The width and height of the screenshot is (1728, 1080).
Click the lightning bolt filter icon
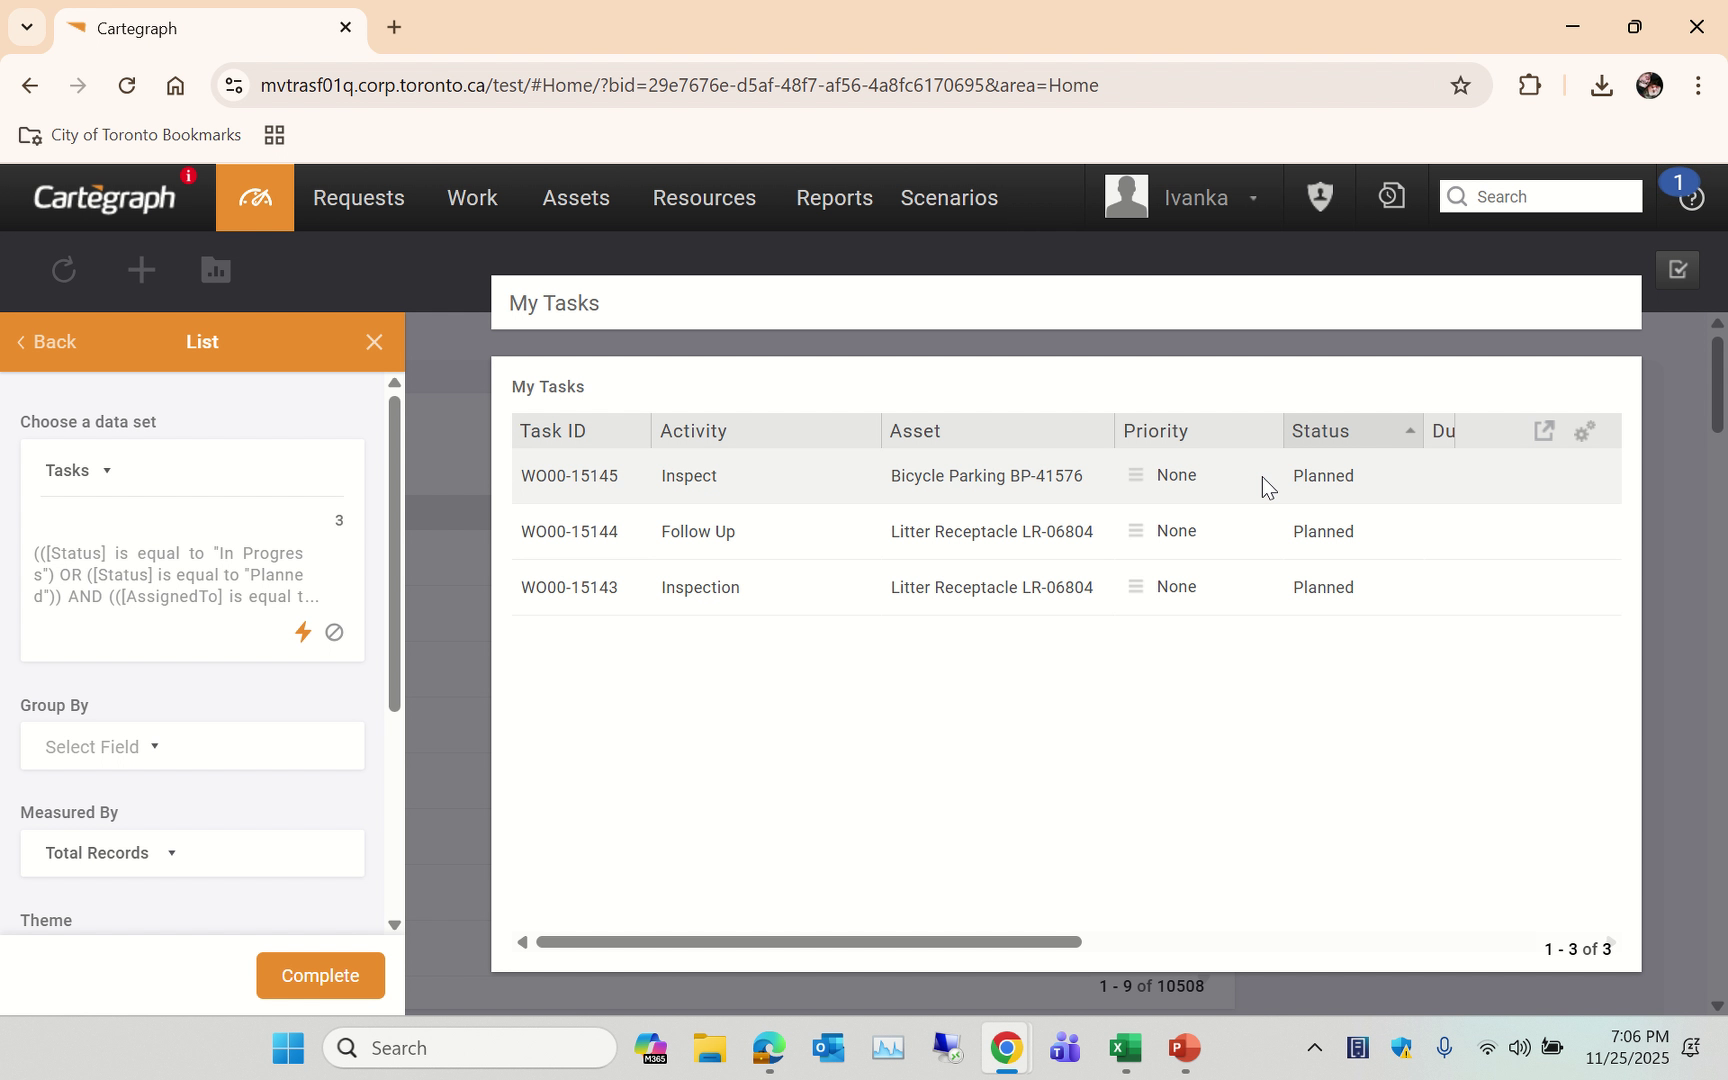pyautogui.click(x=303, y=632)
